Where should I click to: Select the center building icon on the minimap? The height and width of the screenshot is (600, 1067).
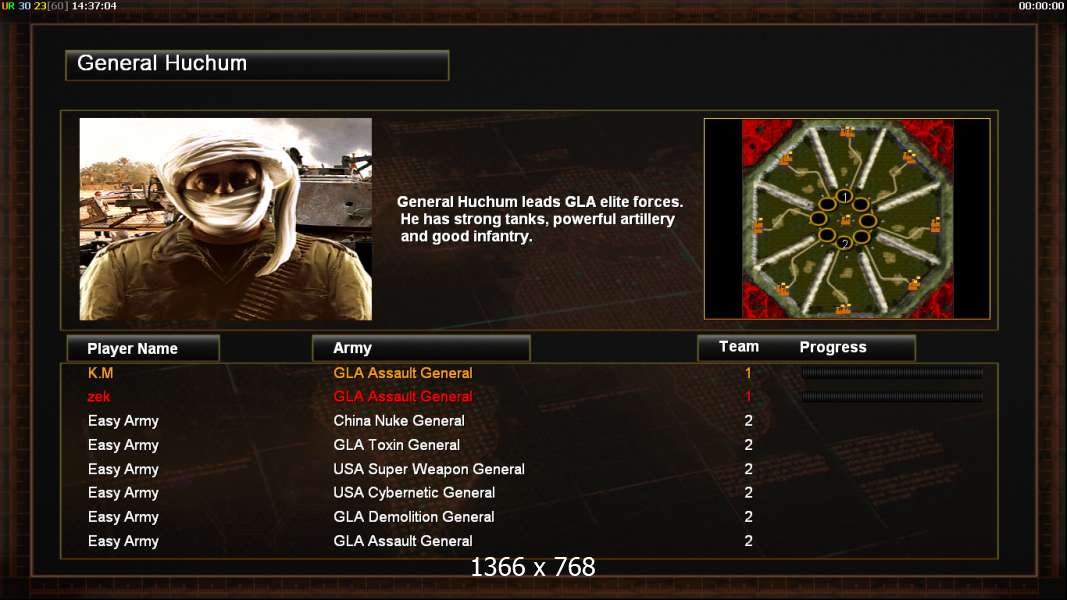(x=846, y=220)
